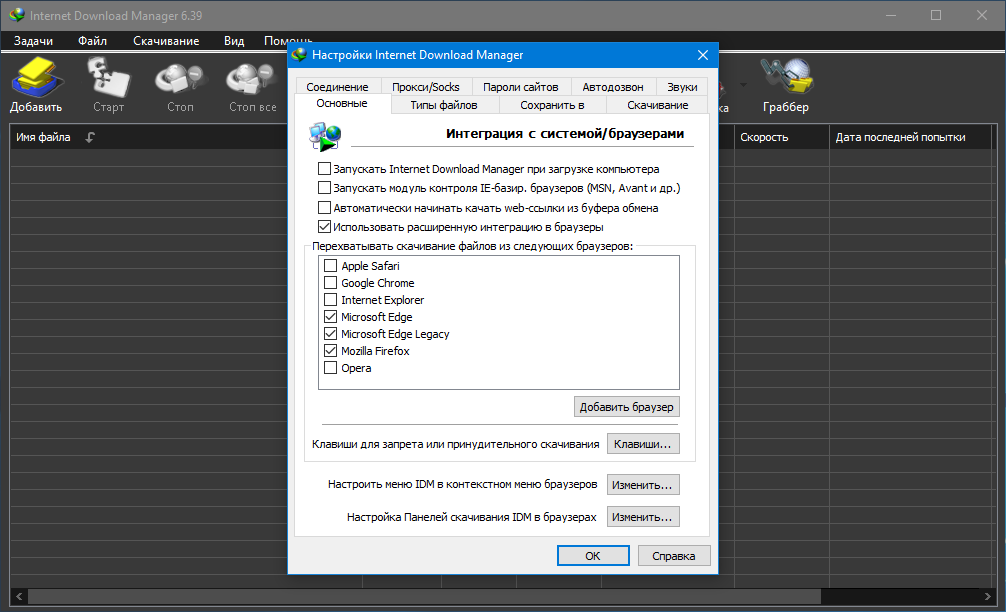
Task: Open the Файл menu
Action: (x=92, y=41)
